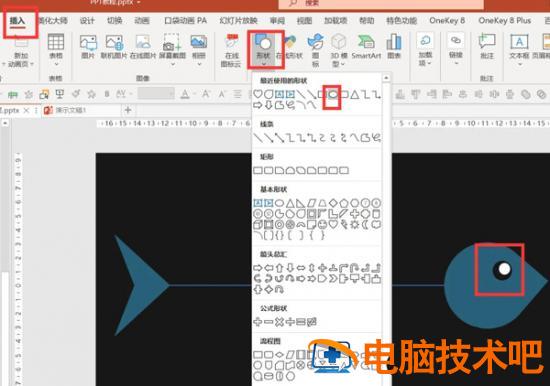Screen dimensions: 550x386
Task: Select the scribble shape in 线条 section
Action: point(376,138)
